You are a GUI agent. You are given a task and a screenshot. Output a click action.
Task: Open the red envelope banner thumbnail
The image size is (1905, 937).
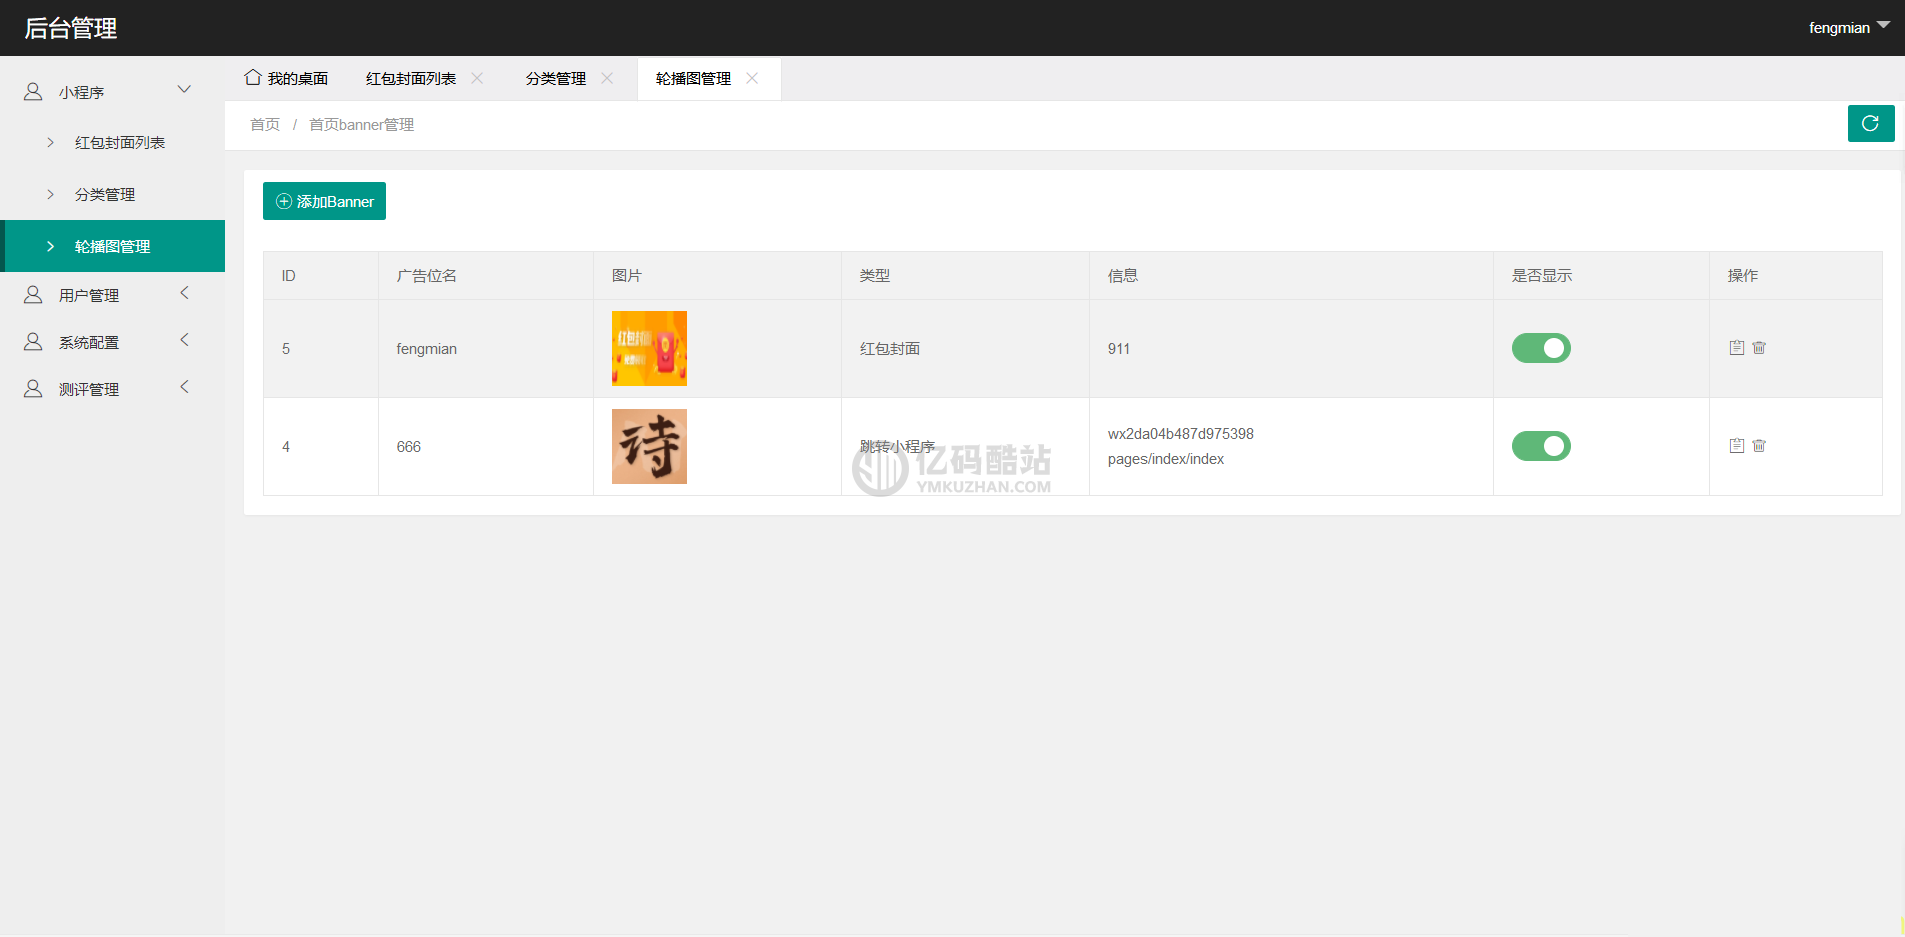(649, 348)
